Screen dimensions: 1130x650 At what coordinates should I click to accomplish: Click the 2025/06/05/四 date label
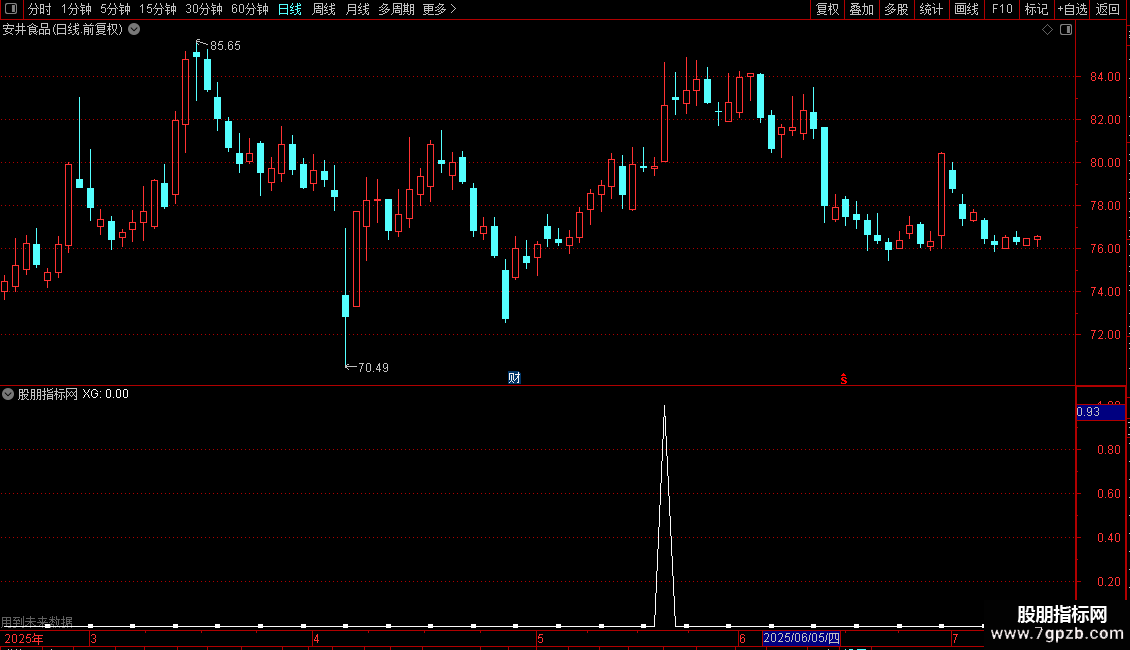click(801, 638)
